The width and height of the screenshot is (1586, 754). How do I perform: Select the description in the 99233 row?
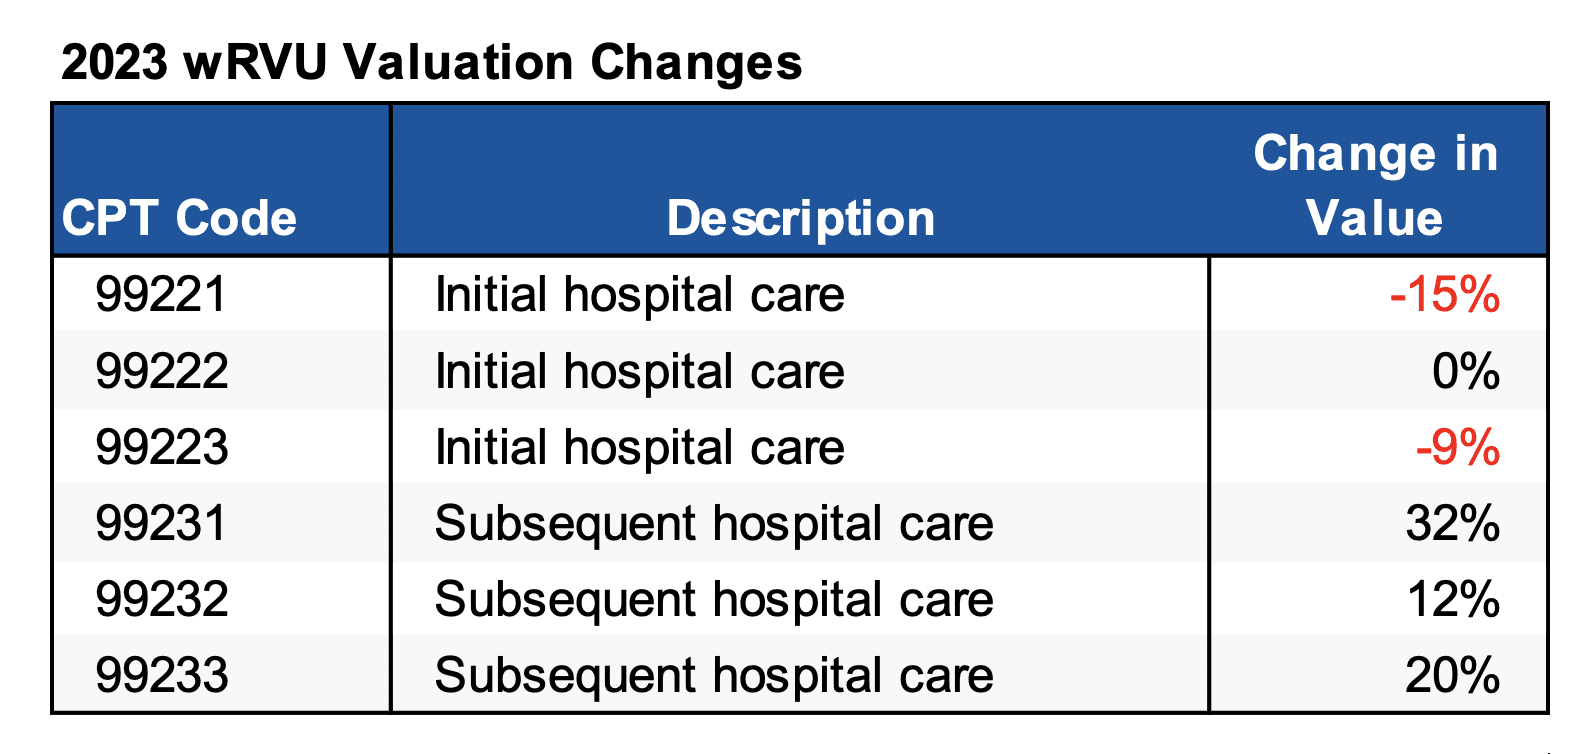click(x=714, y=675)
